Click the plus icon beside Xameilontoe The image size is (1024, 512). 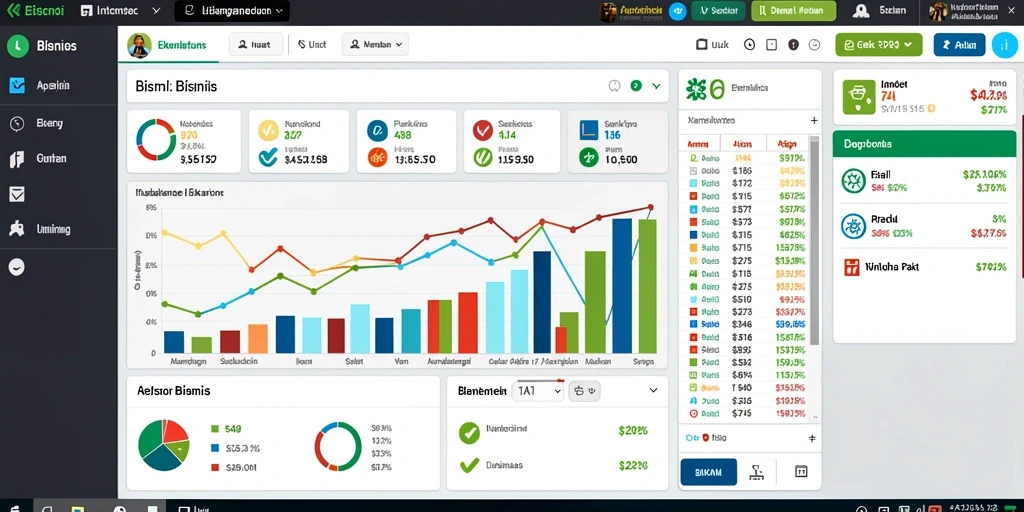click(x=814, y=121)
